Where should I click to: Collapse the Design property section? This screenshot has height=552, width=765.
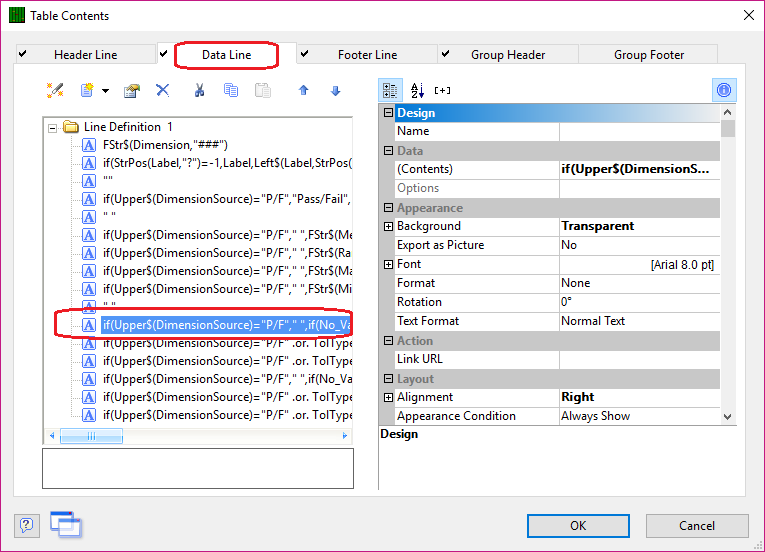pos(388,113)
